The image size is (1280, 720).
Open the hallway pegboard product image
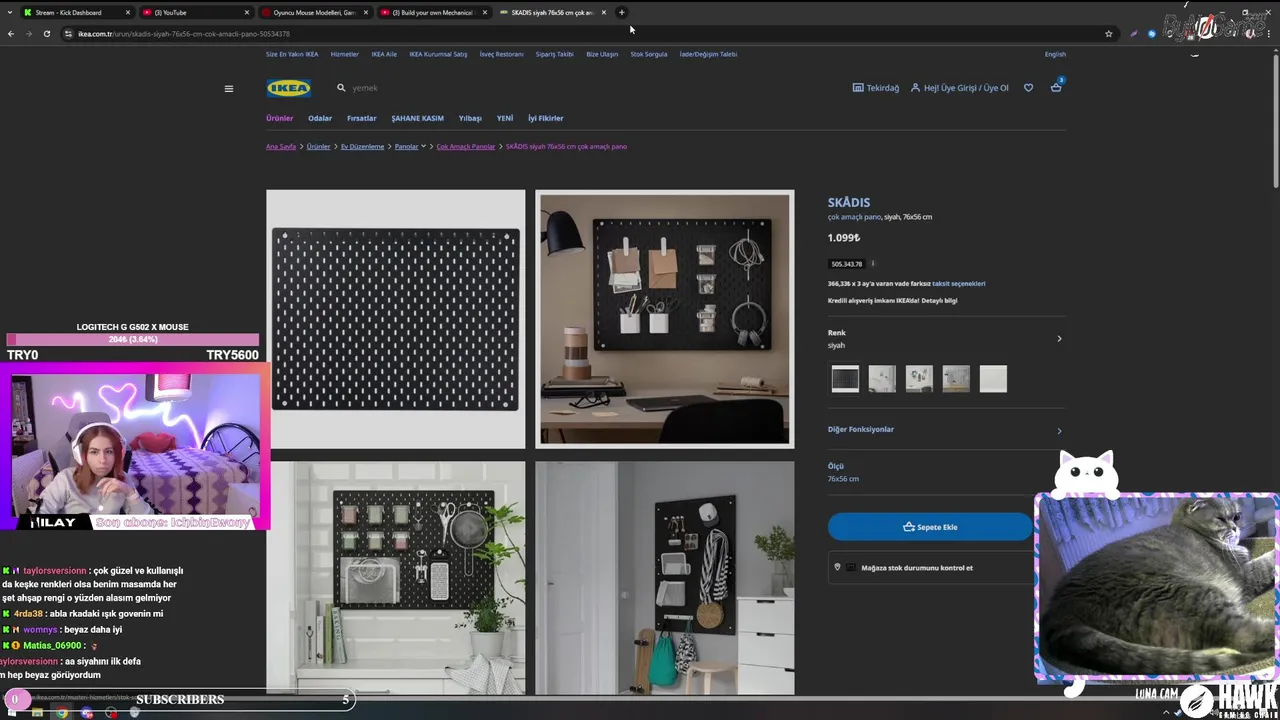coord(665,578)
